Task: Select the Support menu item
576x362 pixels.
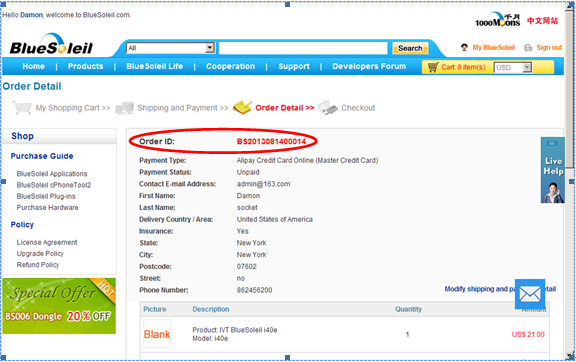Action: click(x=294, y=66)
